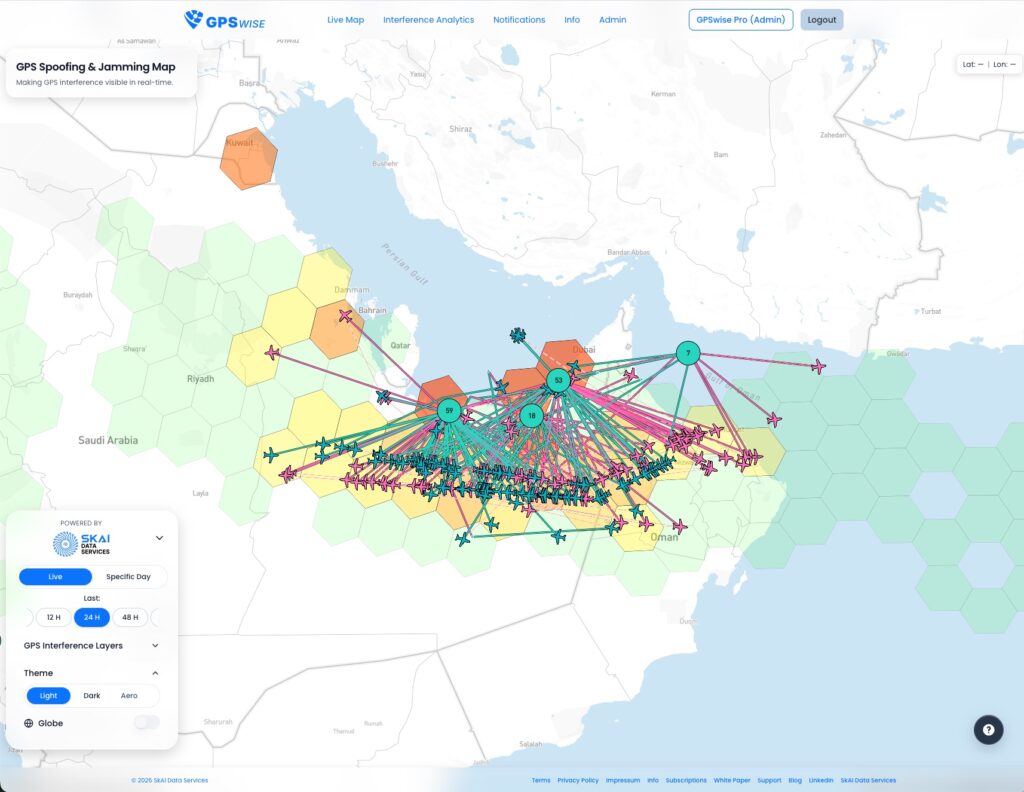The width and height of the screenshot is (1024, 792).
Task: Click the cluster marker labeled 18
Action: point(532,415)
